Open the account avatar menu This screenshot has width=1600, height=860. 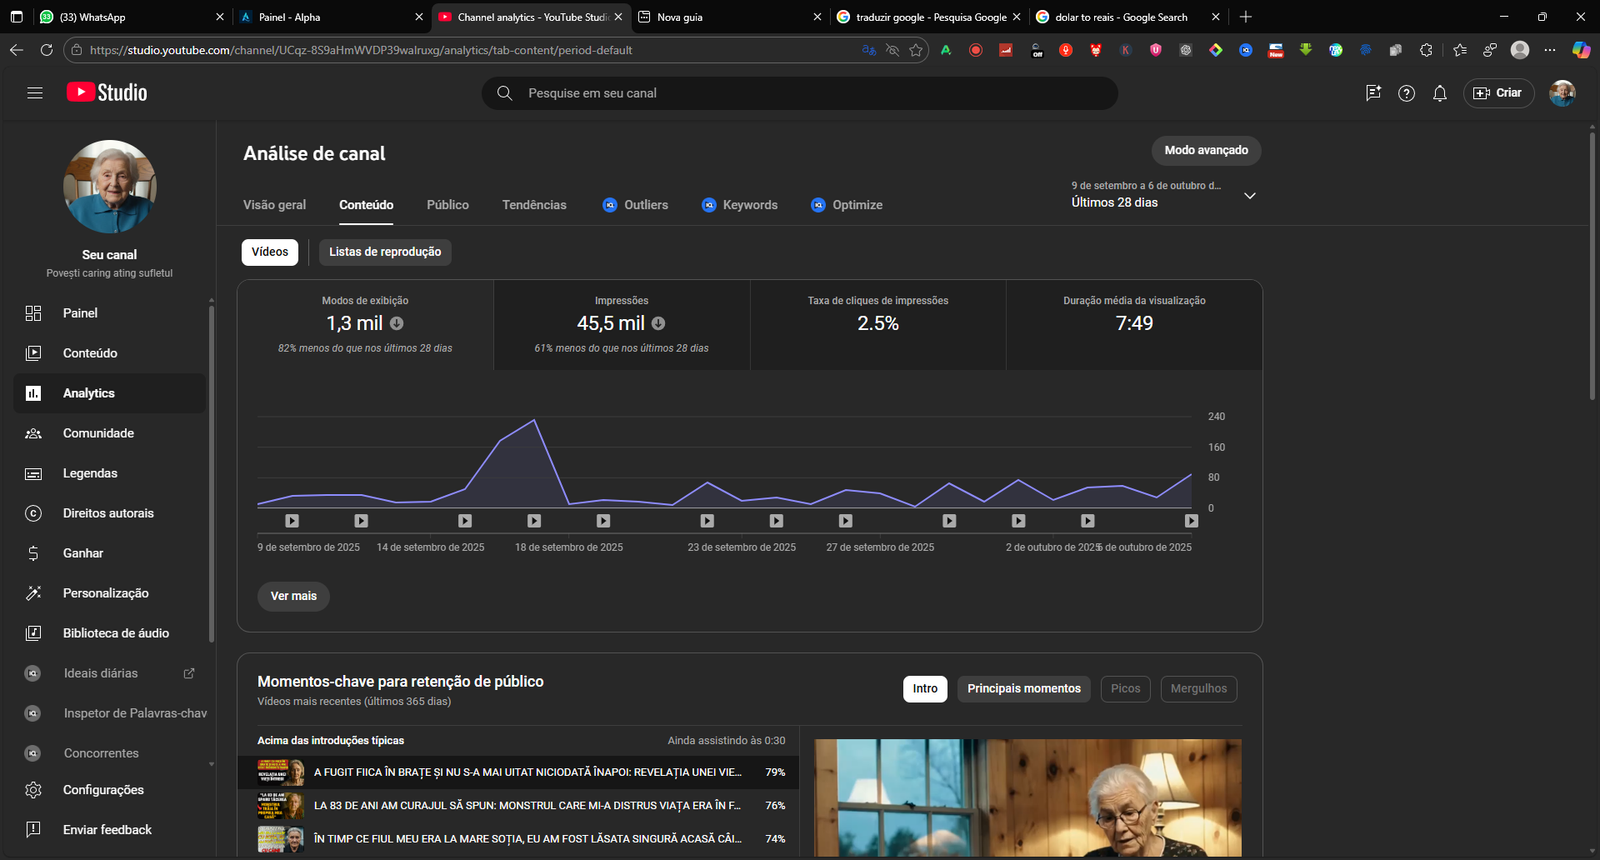(x=1561, y=93)
